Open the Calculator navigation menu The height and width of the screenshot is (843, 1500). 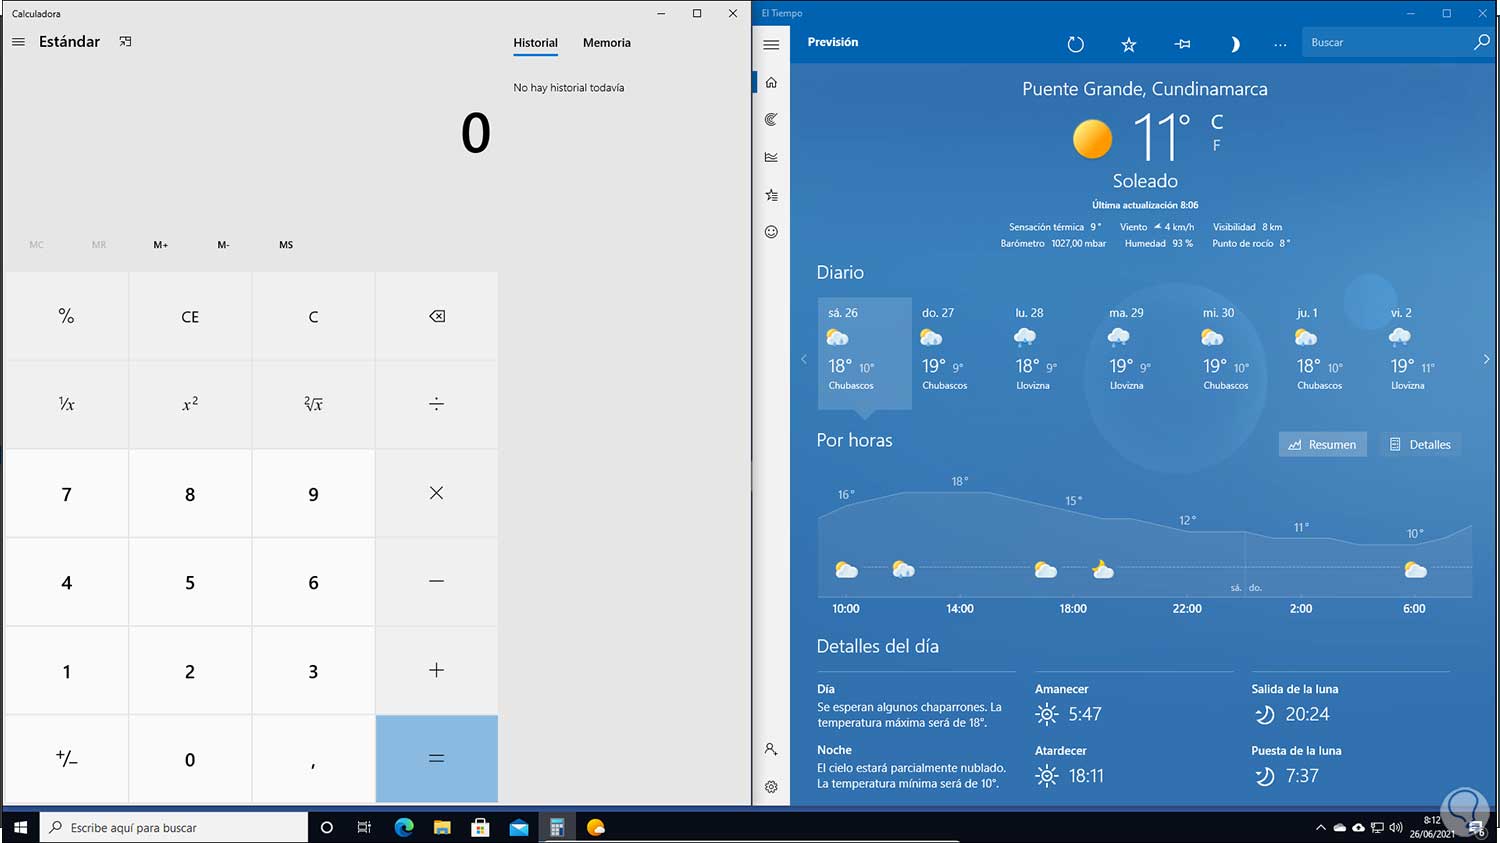[x=18, y=42]
